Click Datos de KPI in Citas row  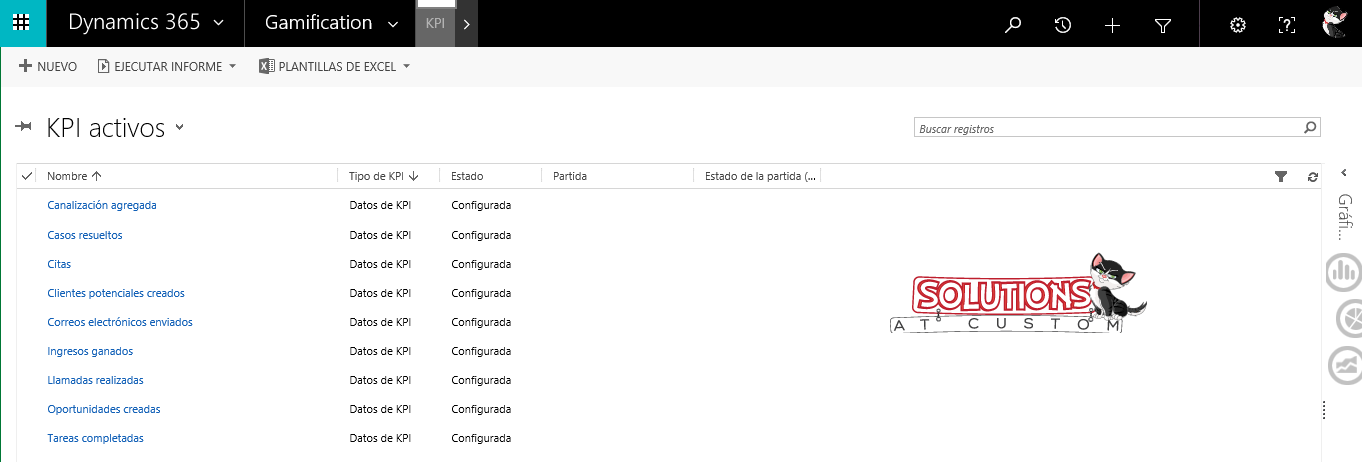380,264
